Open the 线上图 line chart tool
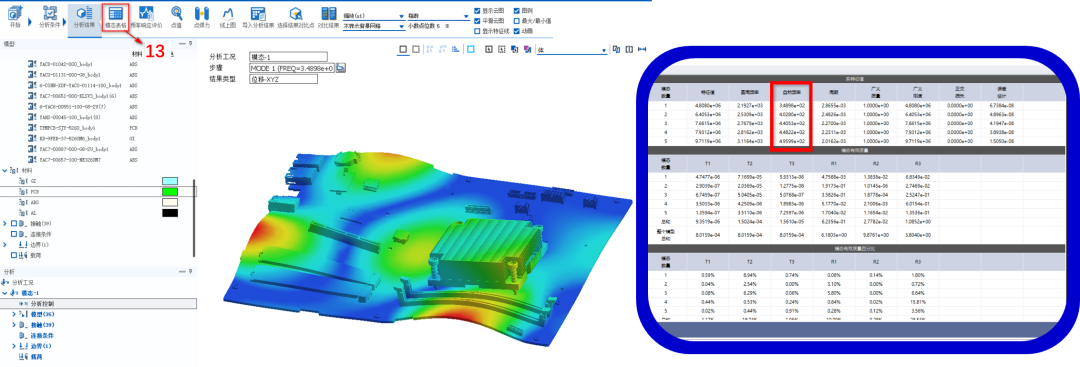The width and height of the screenshot is (1080, 367). point(228,16)
